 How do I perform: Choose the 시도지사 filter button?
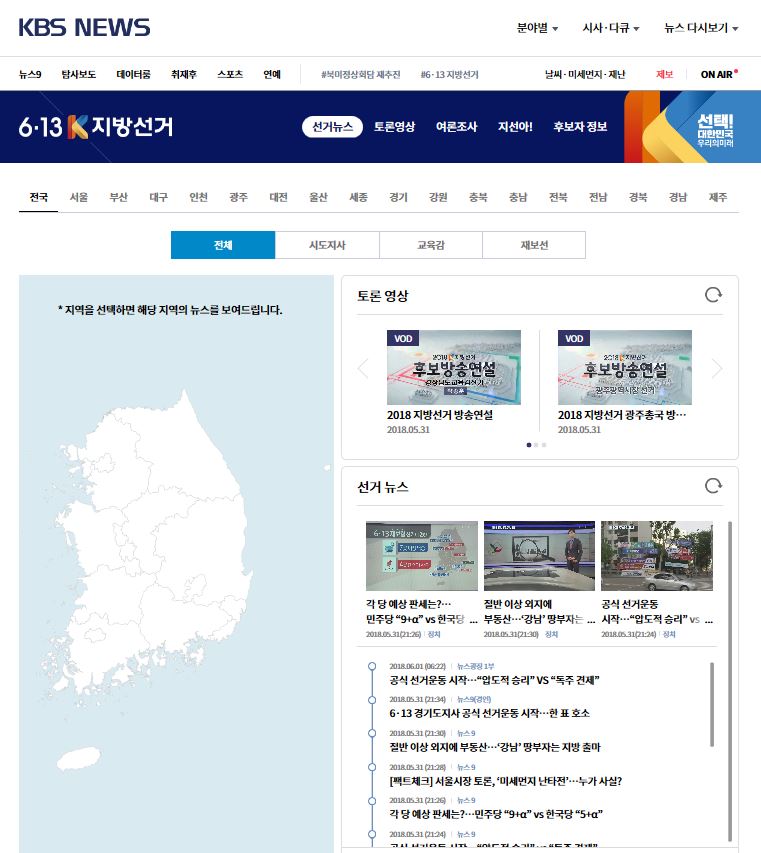point(327,245)
